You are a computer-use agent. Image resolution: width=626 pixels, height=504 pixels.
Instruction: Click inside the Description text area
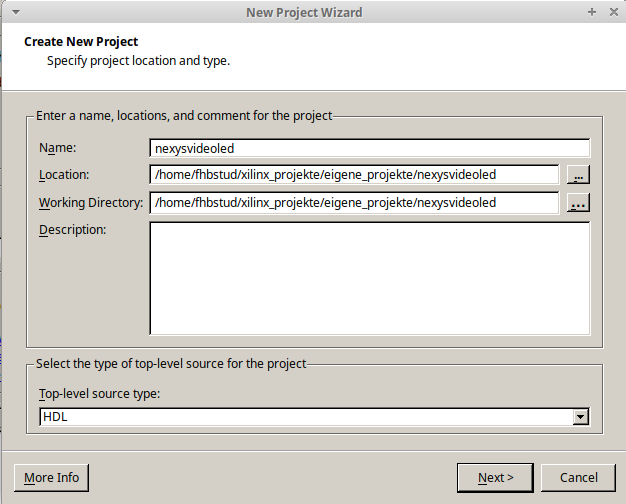tap(369, 278)
